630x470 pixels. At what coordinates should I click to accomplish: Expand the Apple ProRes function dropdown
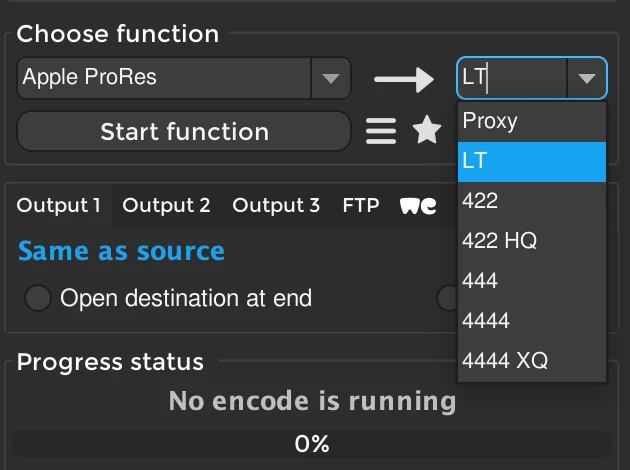(331, 78)
